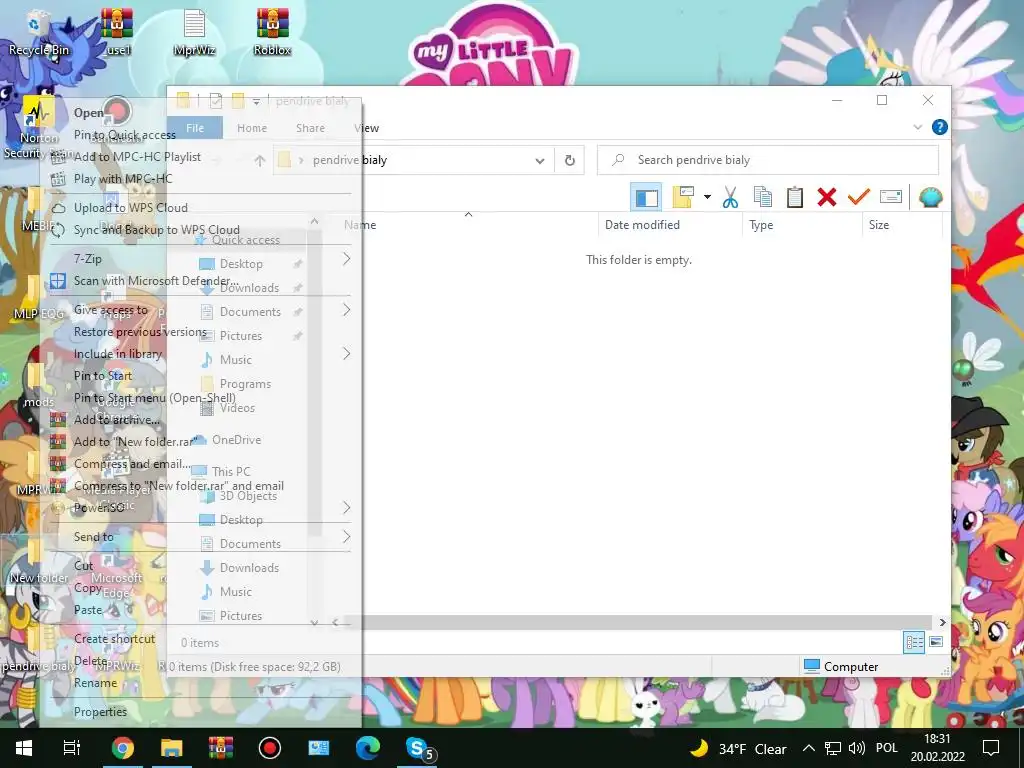The width and height of the screenshot is (1024, 768).
Task: Open the address bar history dropdown
Action: (x=539, y=161)
